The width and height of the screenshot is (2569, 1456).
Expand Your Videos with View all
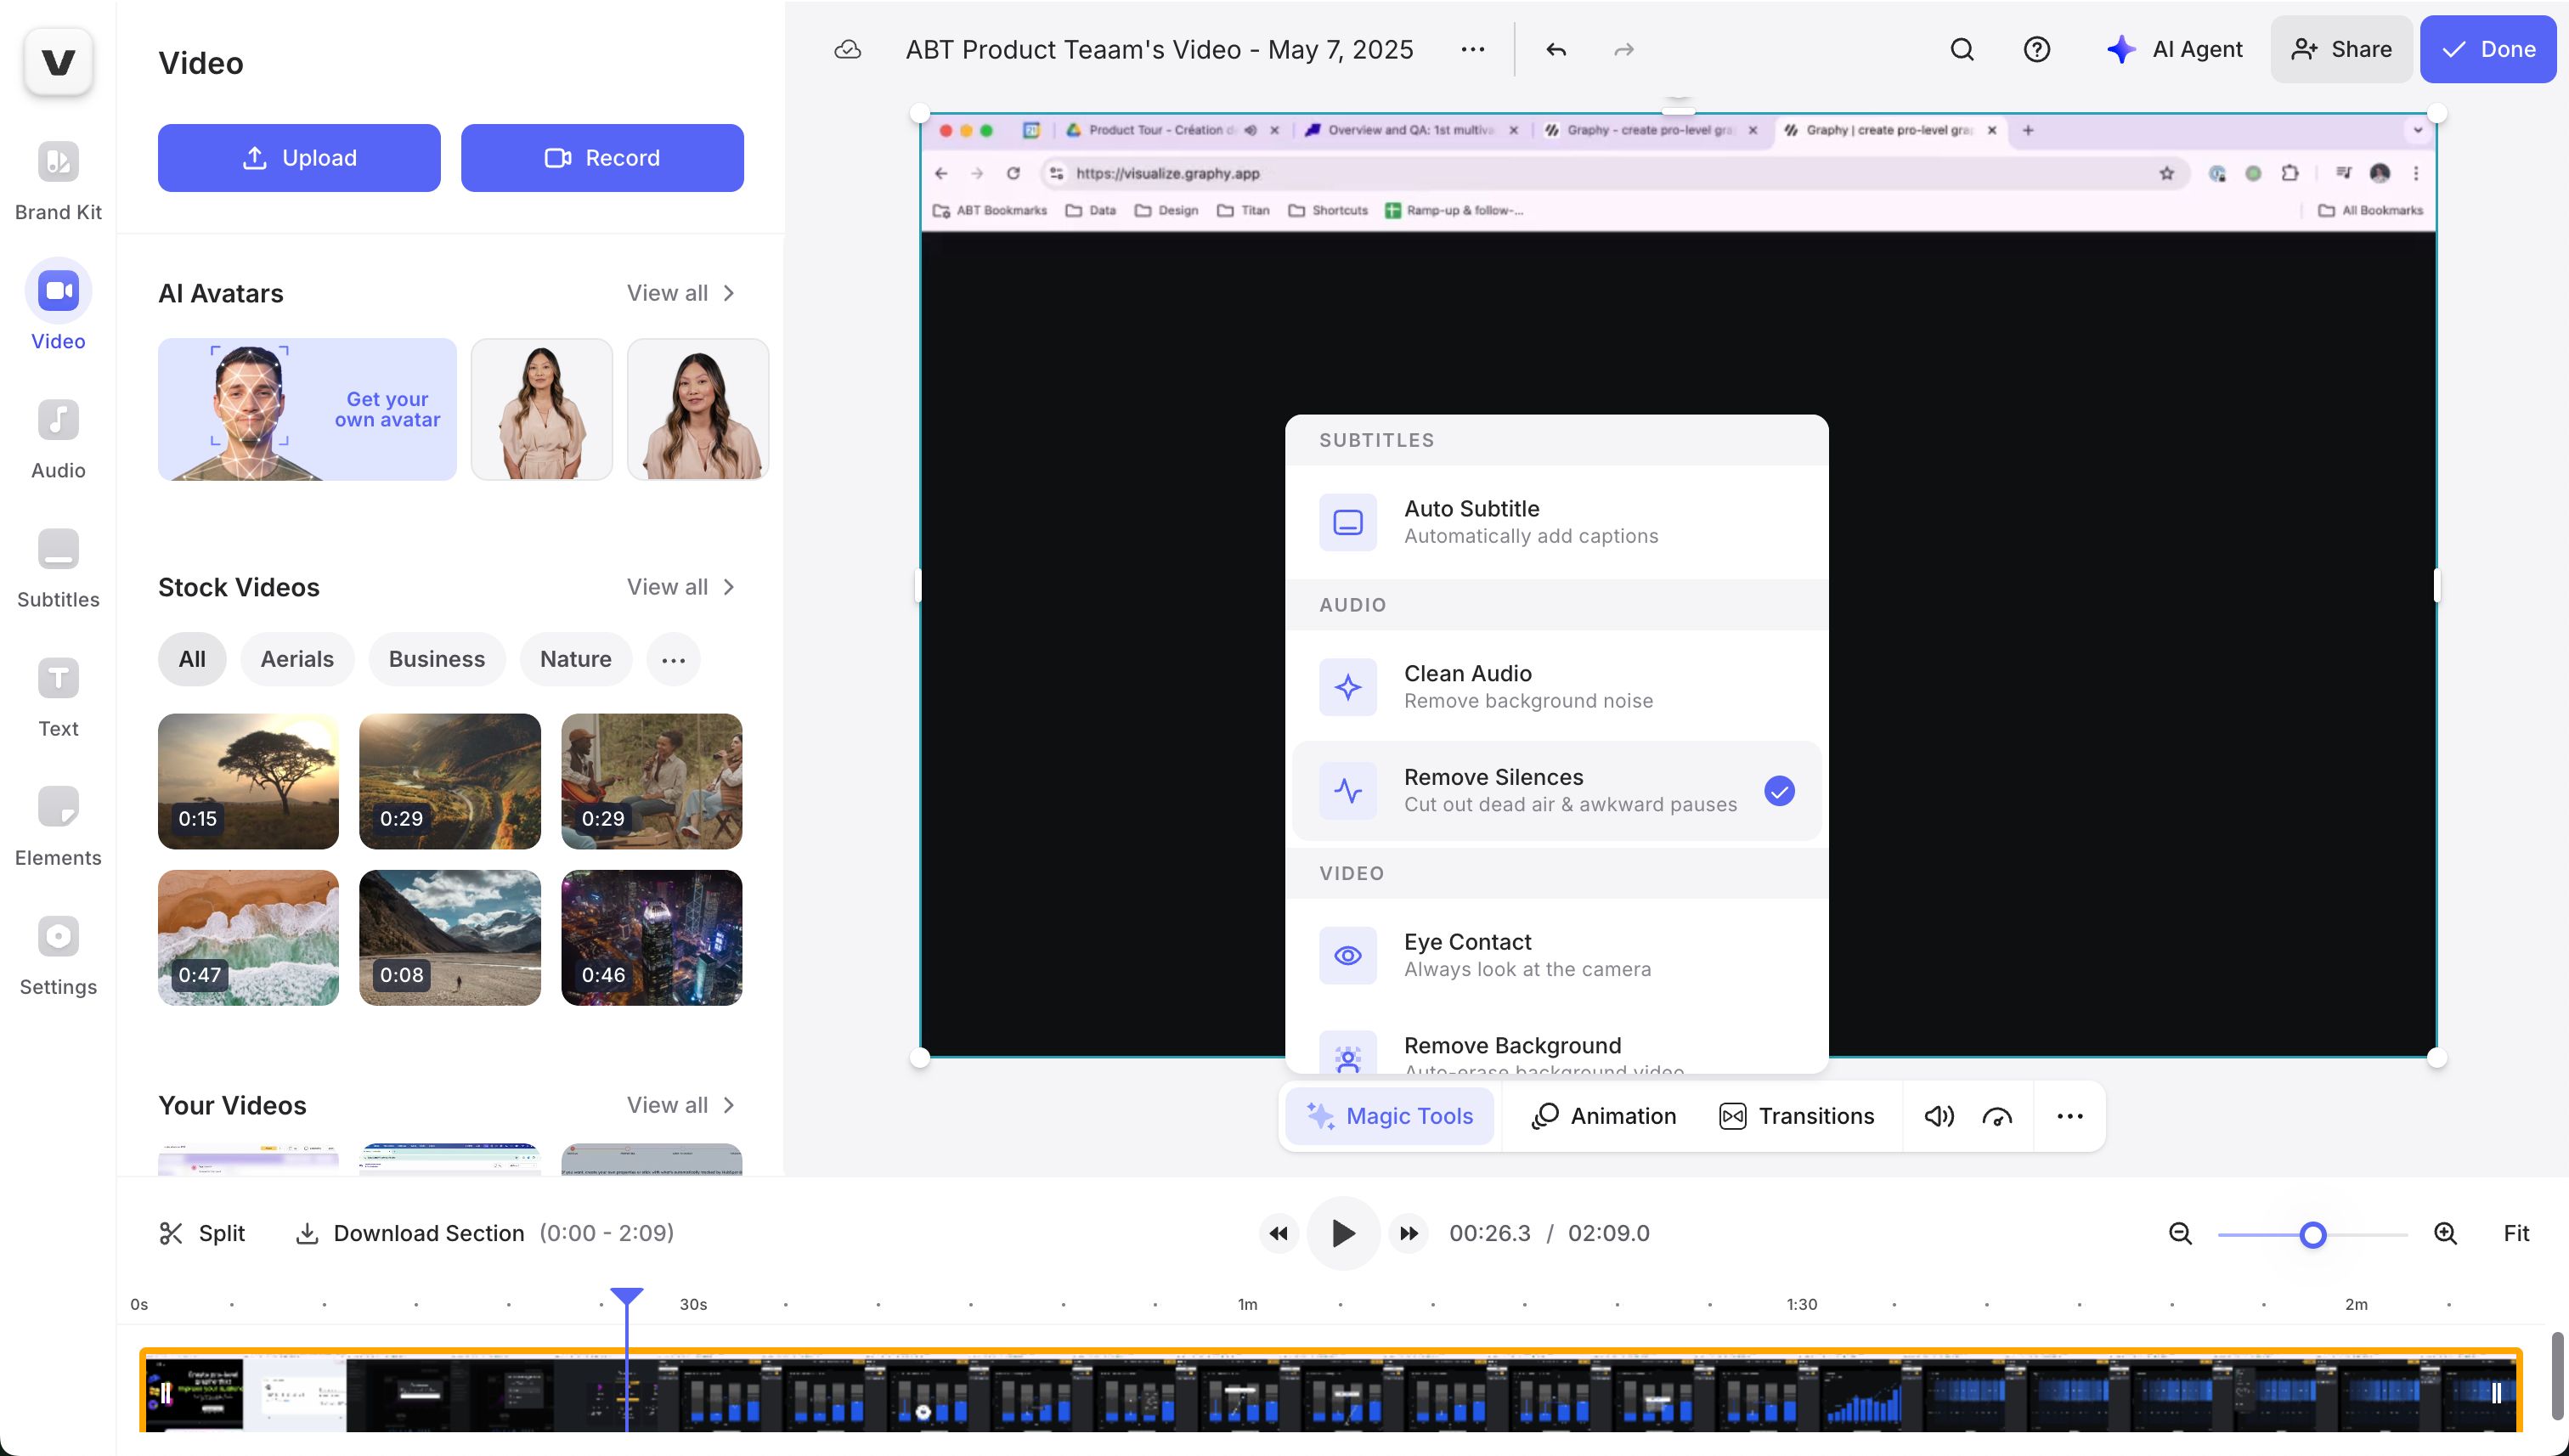(681, 1105)
